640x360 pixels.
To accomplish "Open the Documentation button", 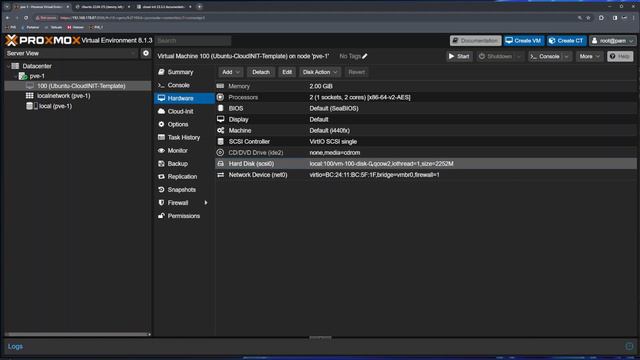I will pyautogui.click(x=476, y=41).
